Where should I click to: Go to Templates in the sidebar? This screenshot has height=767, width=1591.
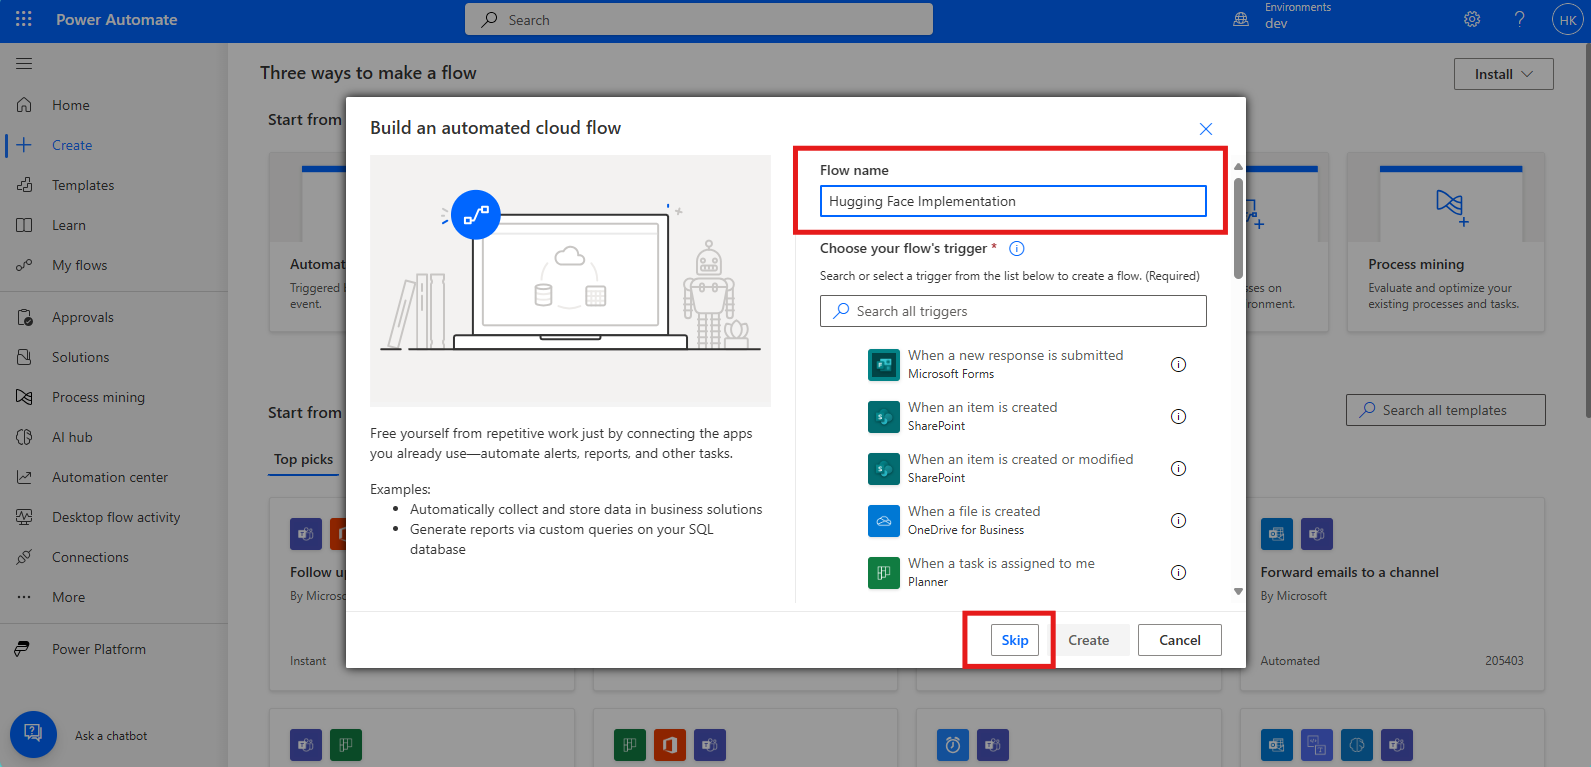pyautogui.click(x=83, y=185)
